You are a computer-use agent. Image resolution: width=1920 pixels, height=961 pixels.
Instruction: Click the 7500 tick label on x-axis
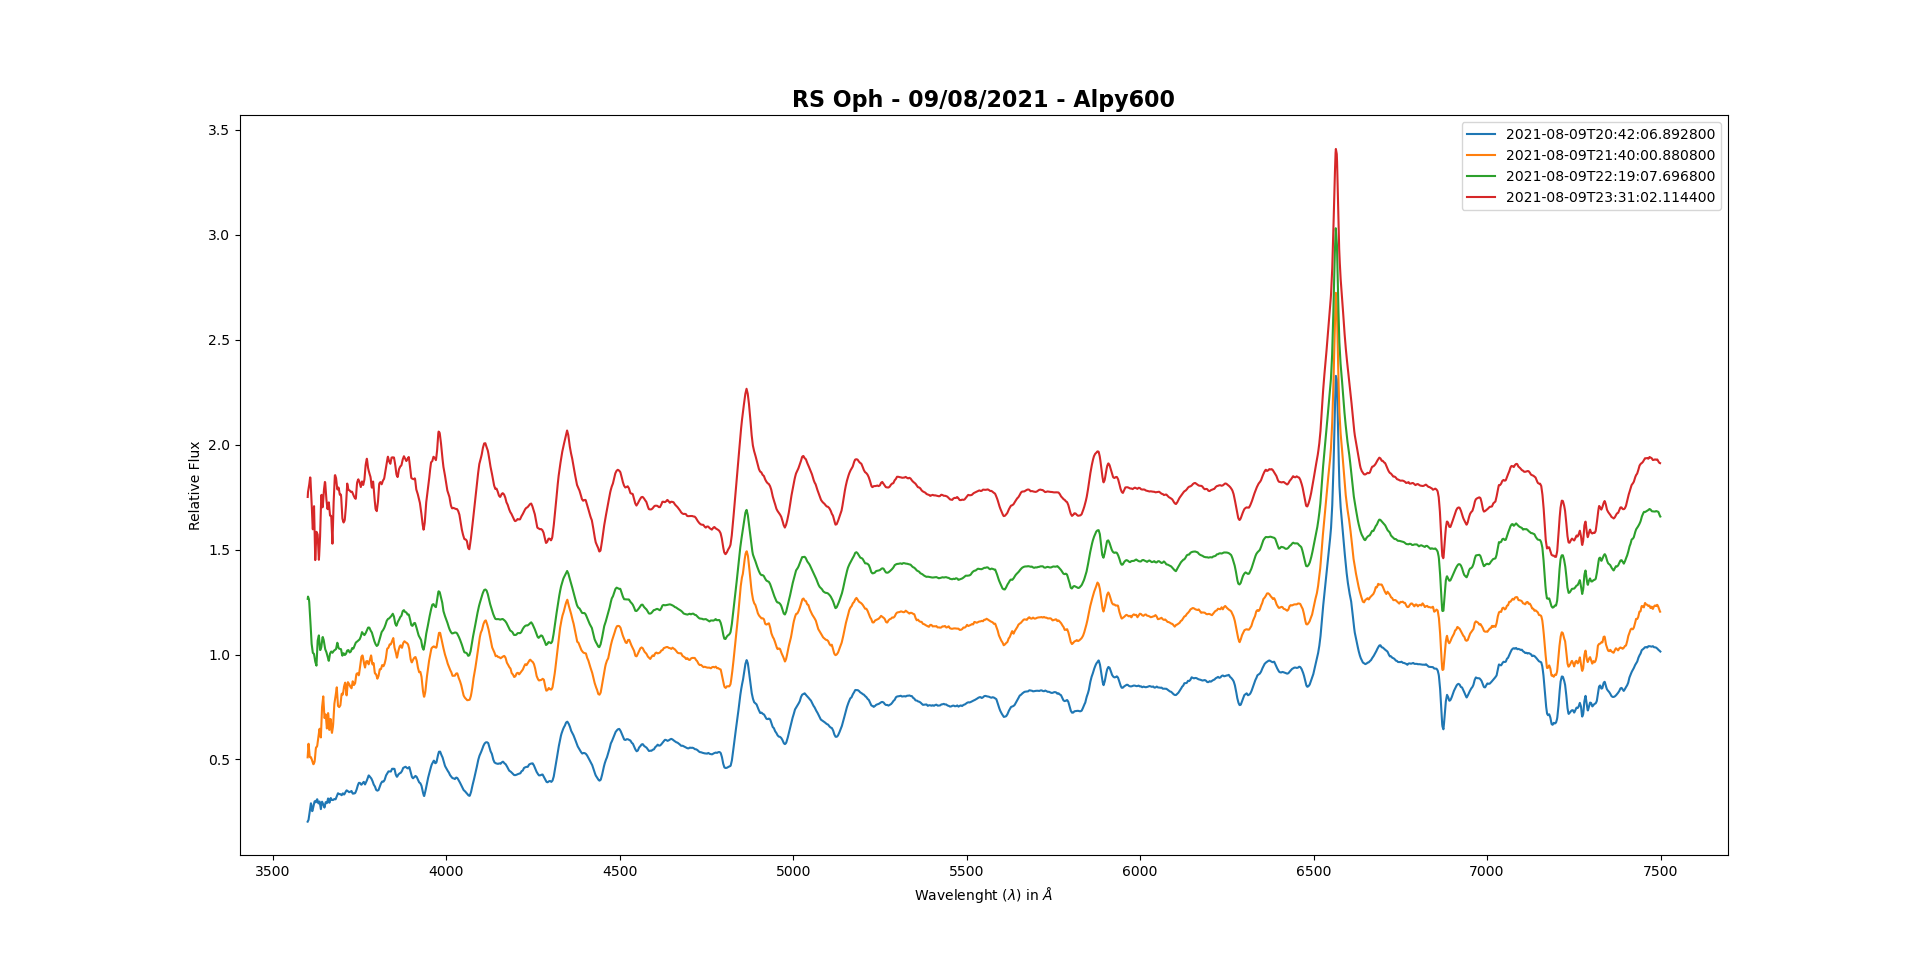1660,871
